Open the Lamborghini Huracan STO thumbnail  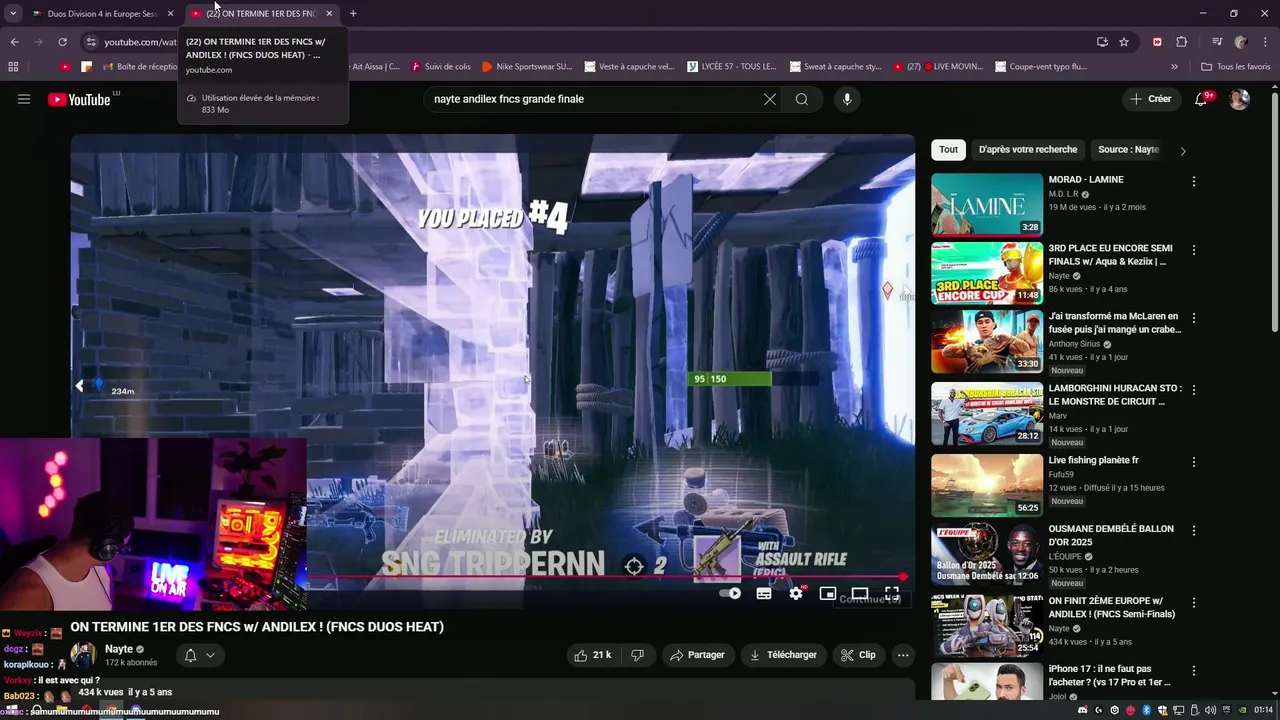(987, 413)
